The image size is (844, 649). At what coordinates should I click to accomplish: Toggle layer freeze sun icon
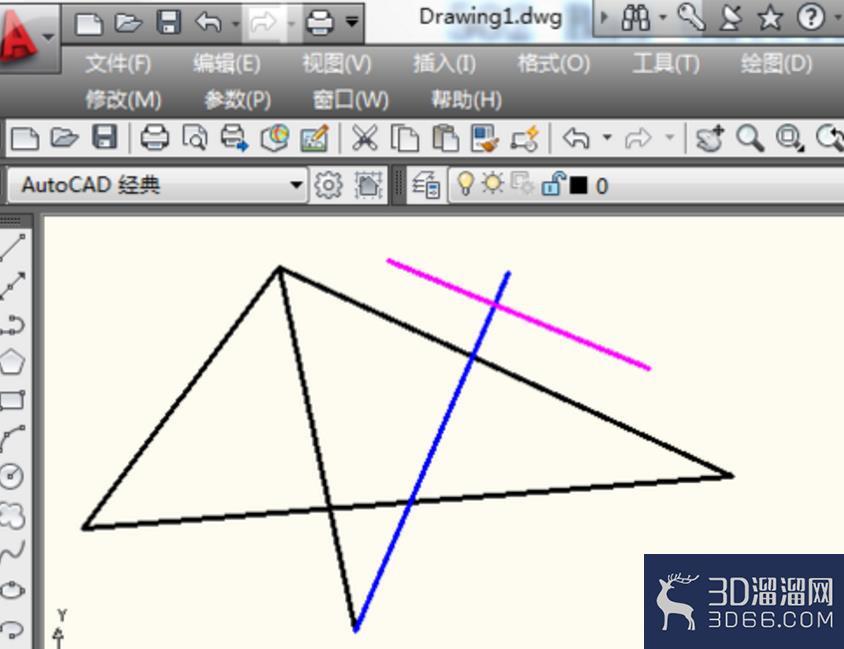(x=492, y=183)
